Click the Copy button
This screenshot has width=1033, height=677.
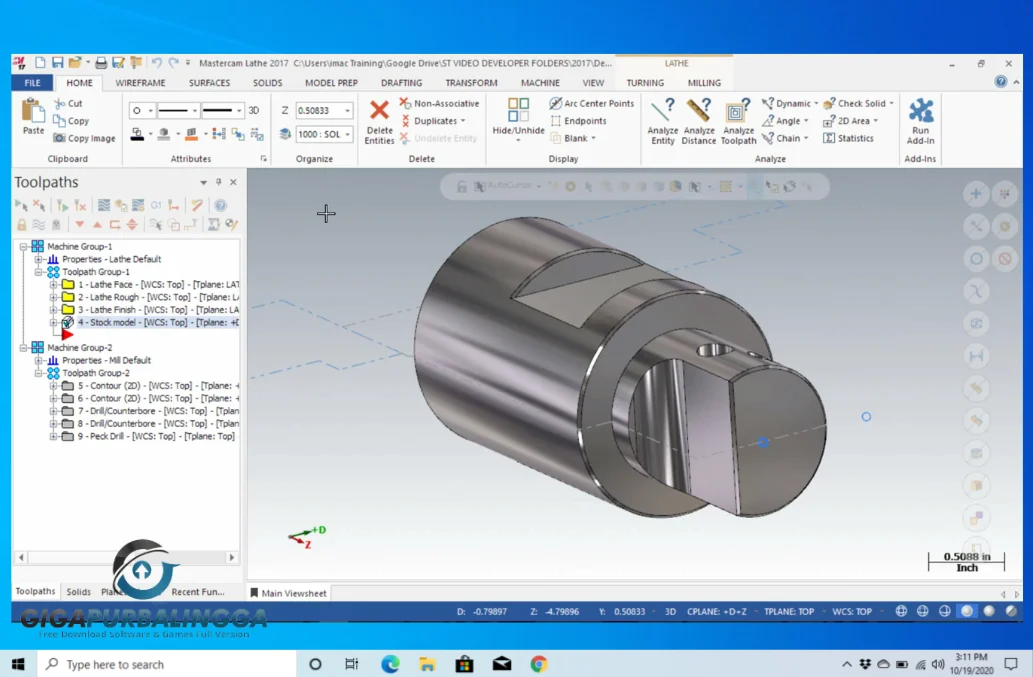coord(70,121)
